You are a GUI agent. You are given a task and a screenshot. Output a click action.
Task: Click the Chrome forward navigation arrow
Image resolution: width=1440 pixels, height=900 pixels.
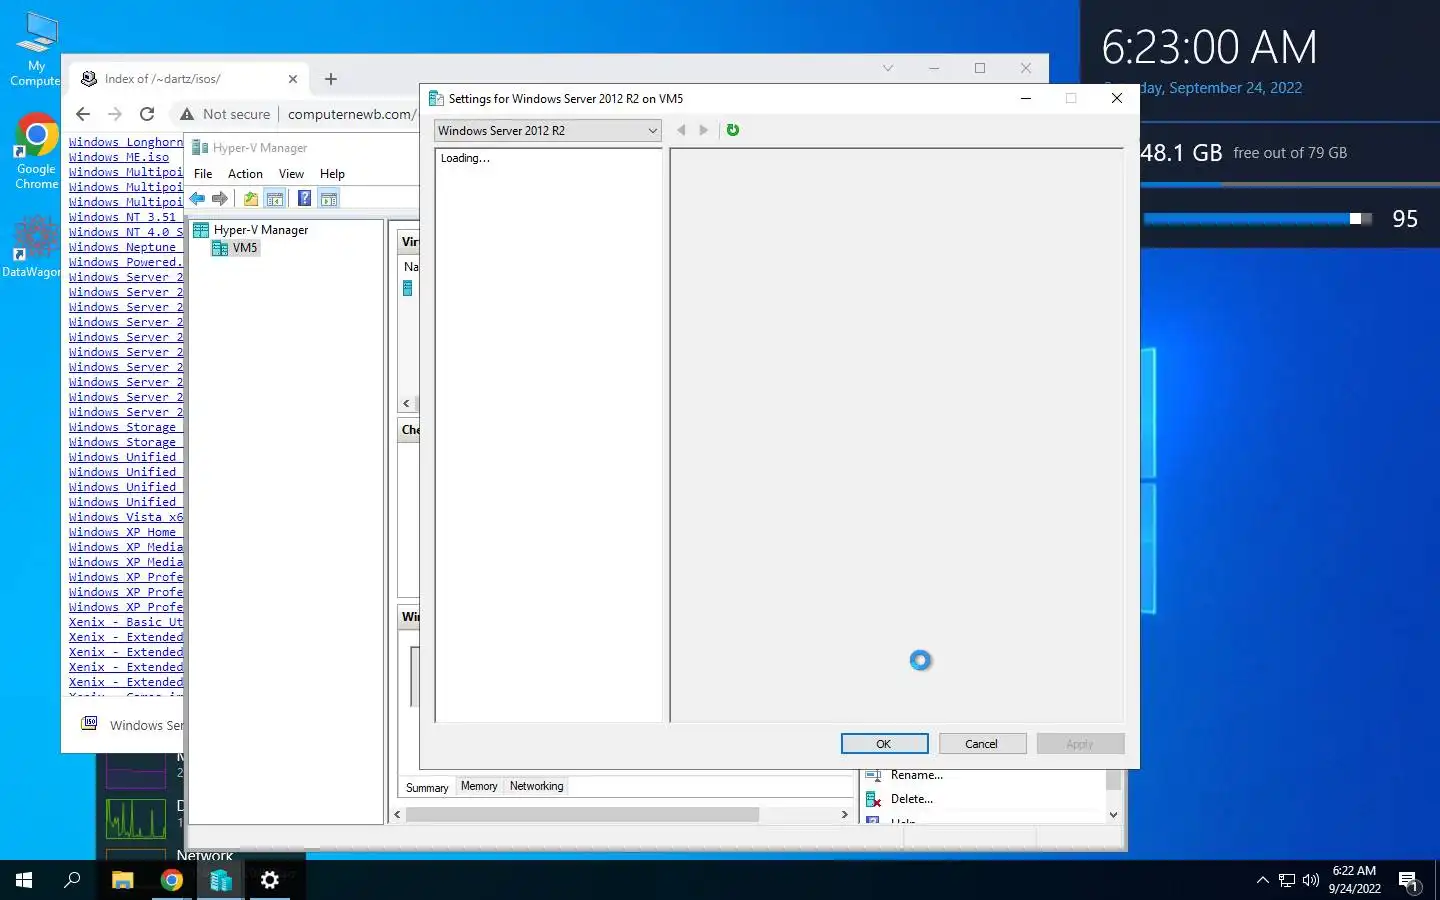click(115, 114)
